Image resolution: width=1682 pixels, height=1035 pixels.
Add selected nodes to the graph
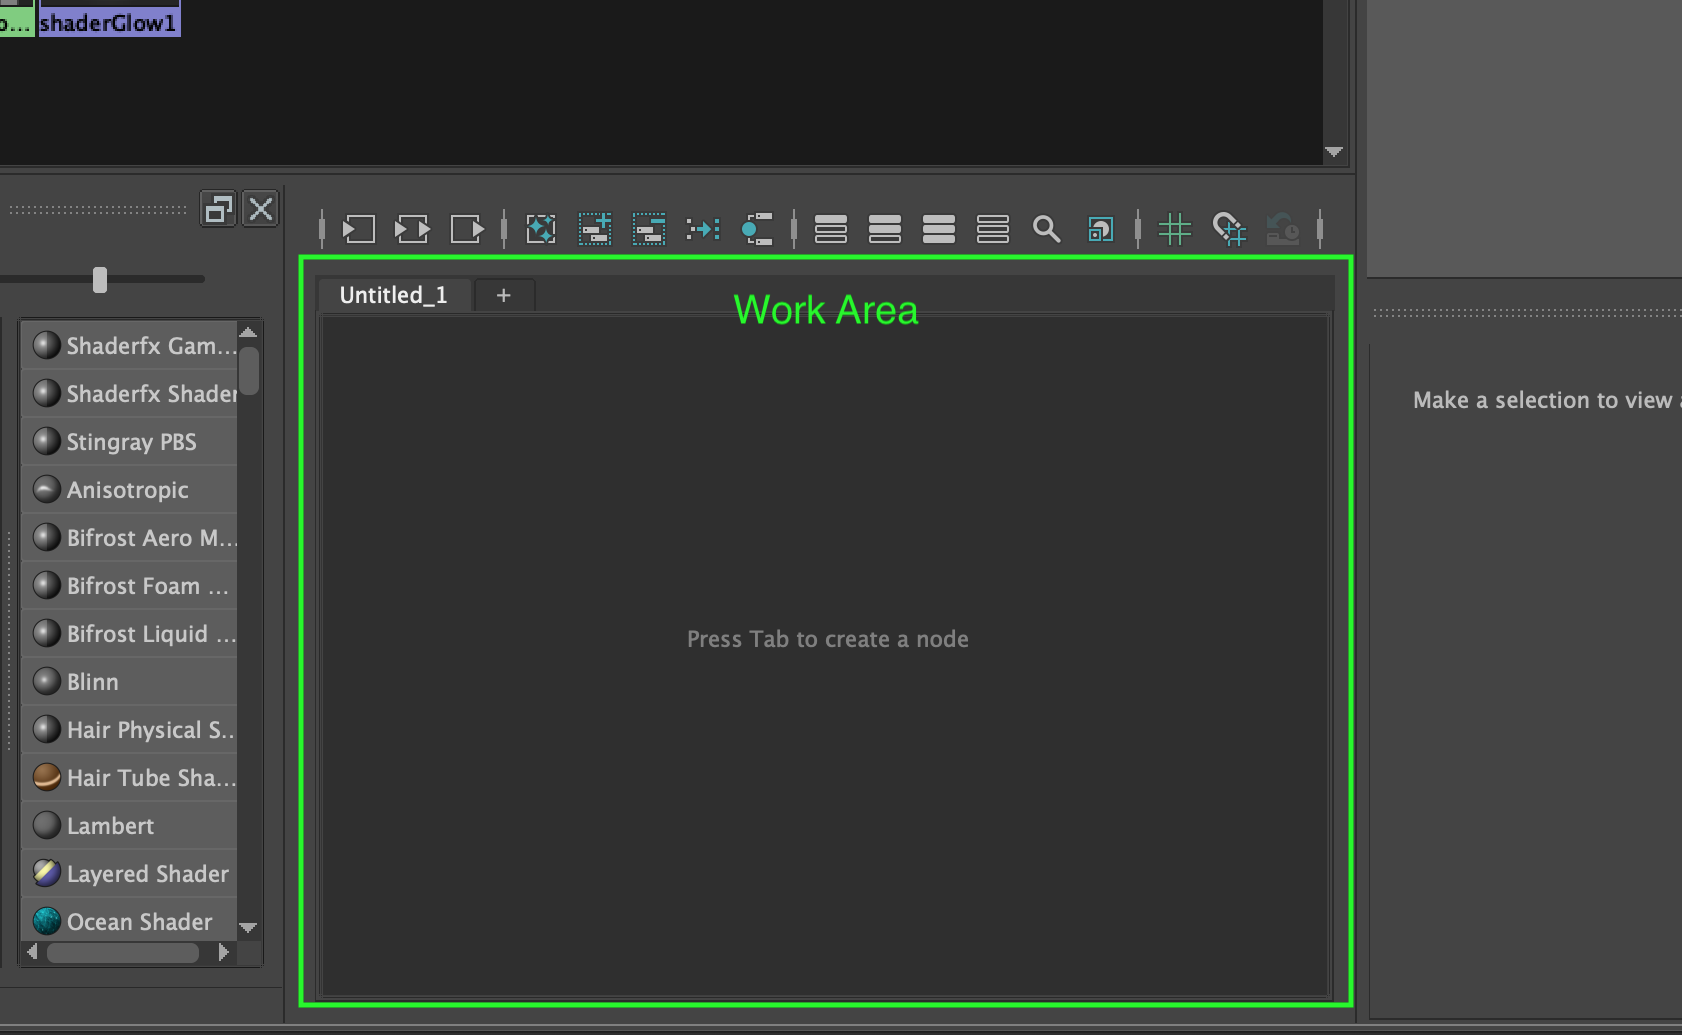(x=594, y=228)
